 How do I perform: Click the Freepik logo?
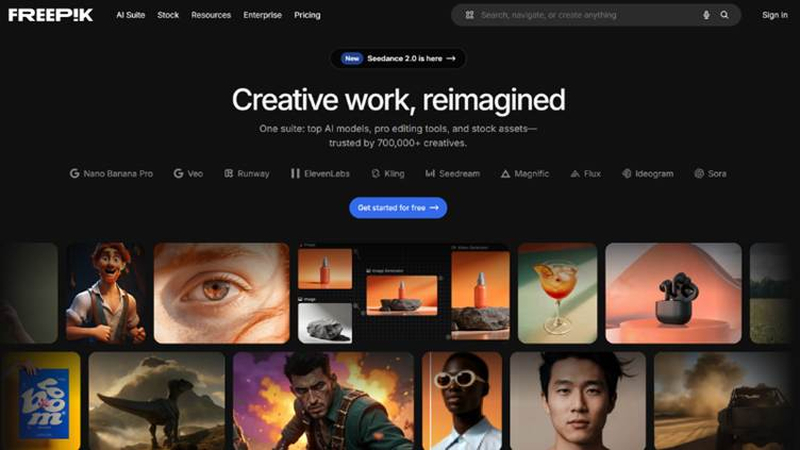tap(51, 15)
